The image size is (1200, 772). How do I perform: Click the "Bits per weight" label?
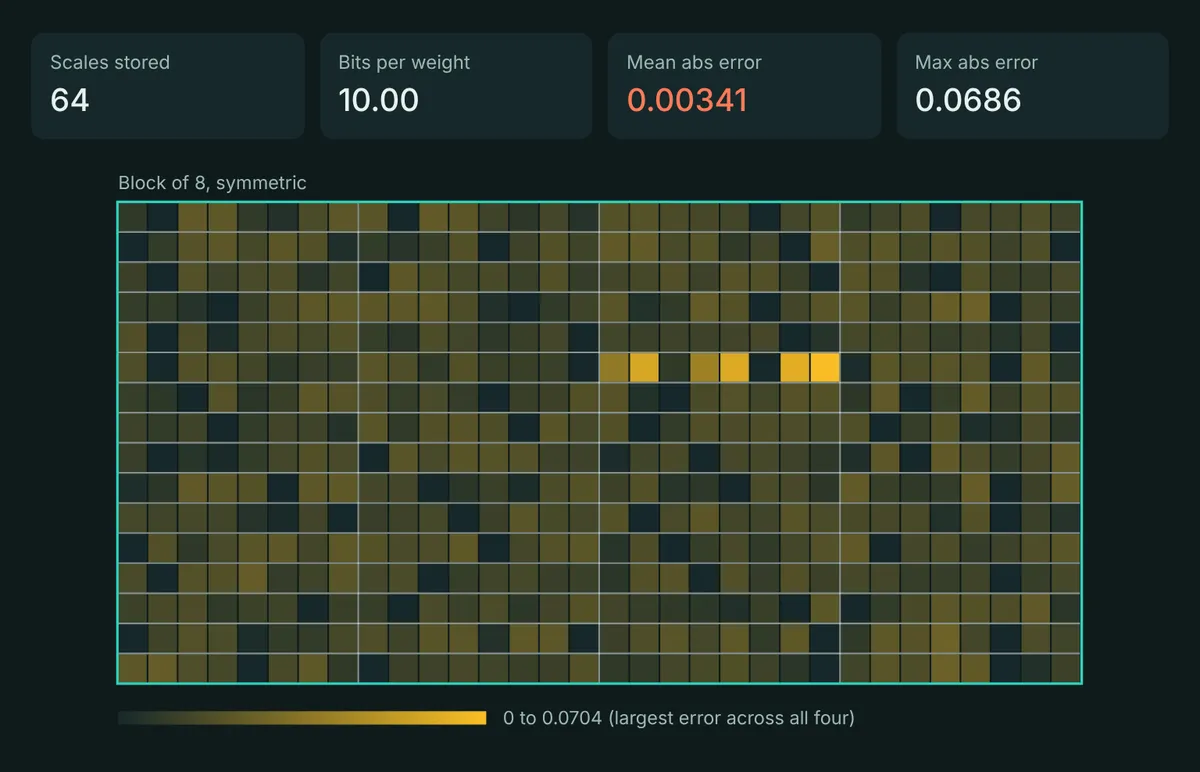(404, 62)
